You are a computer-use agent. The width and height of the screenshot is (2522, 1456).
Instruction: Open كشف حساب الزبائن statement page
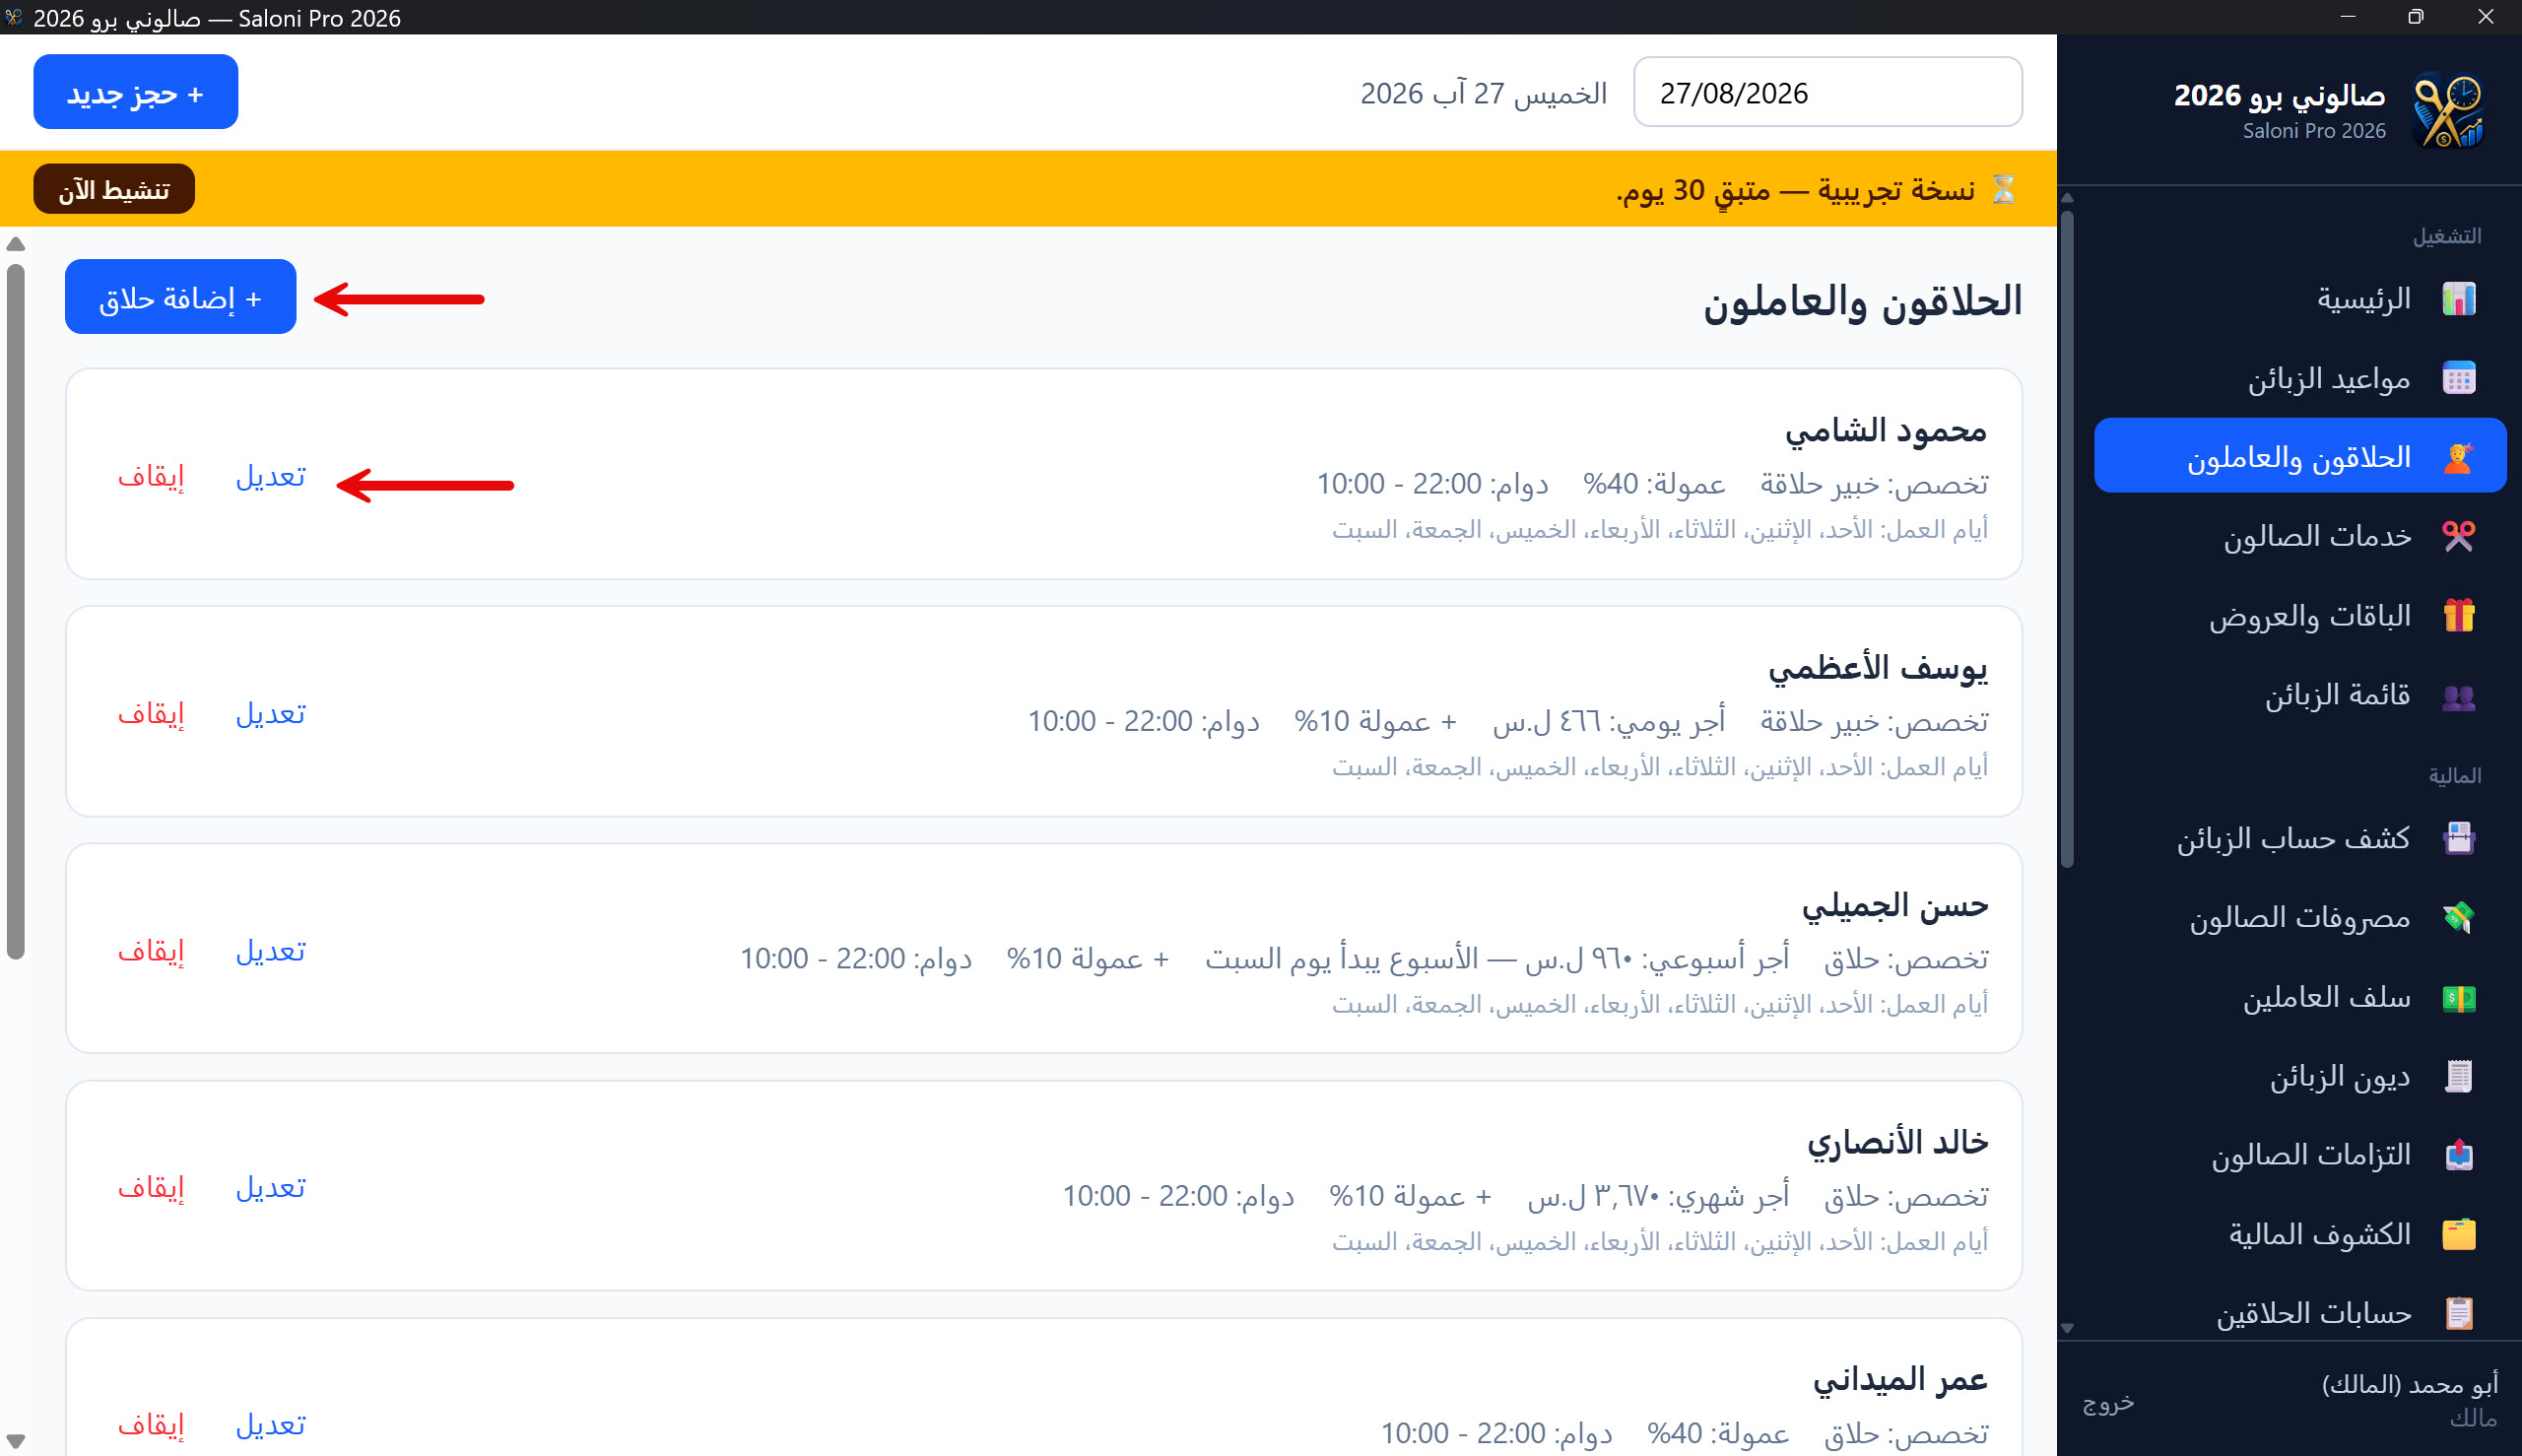2300,838
